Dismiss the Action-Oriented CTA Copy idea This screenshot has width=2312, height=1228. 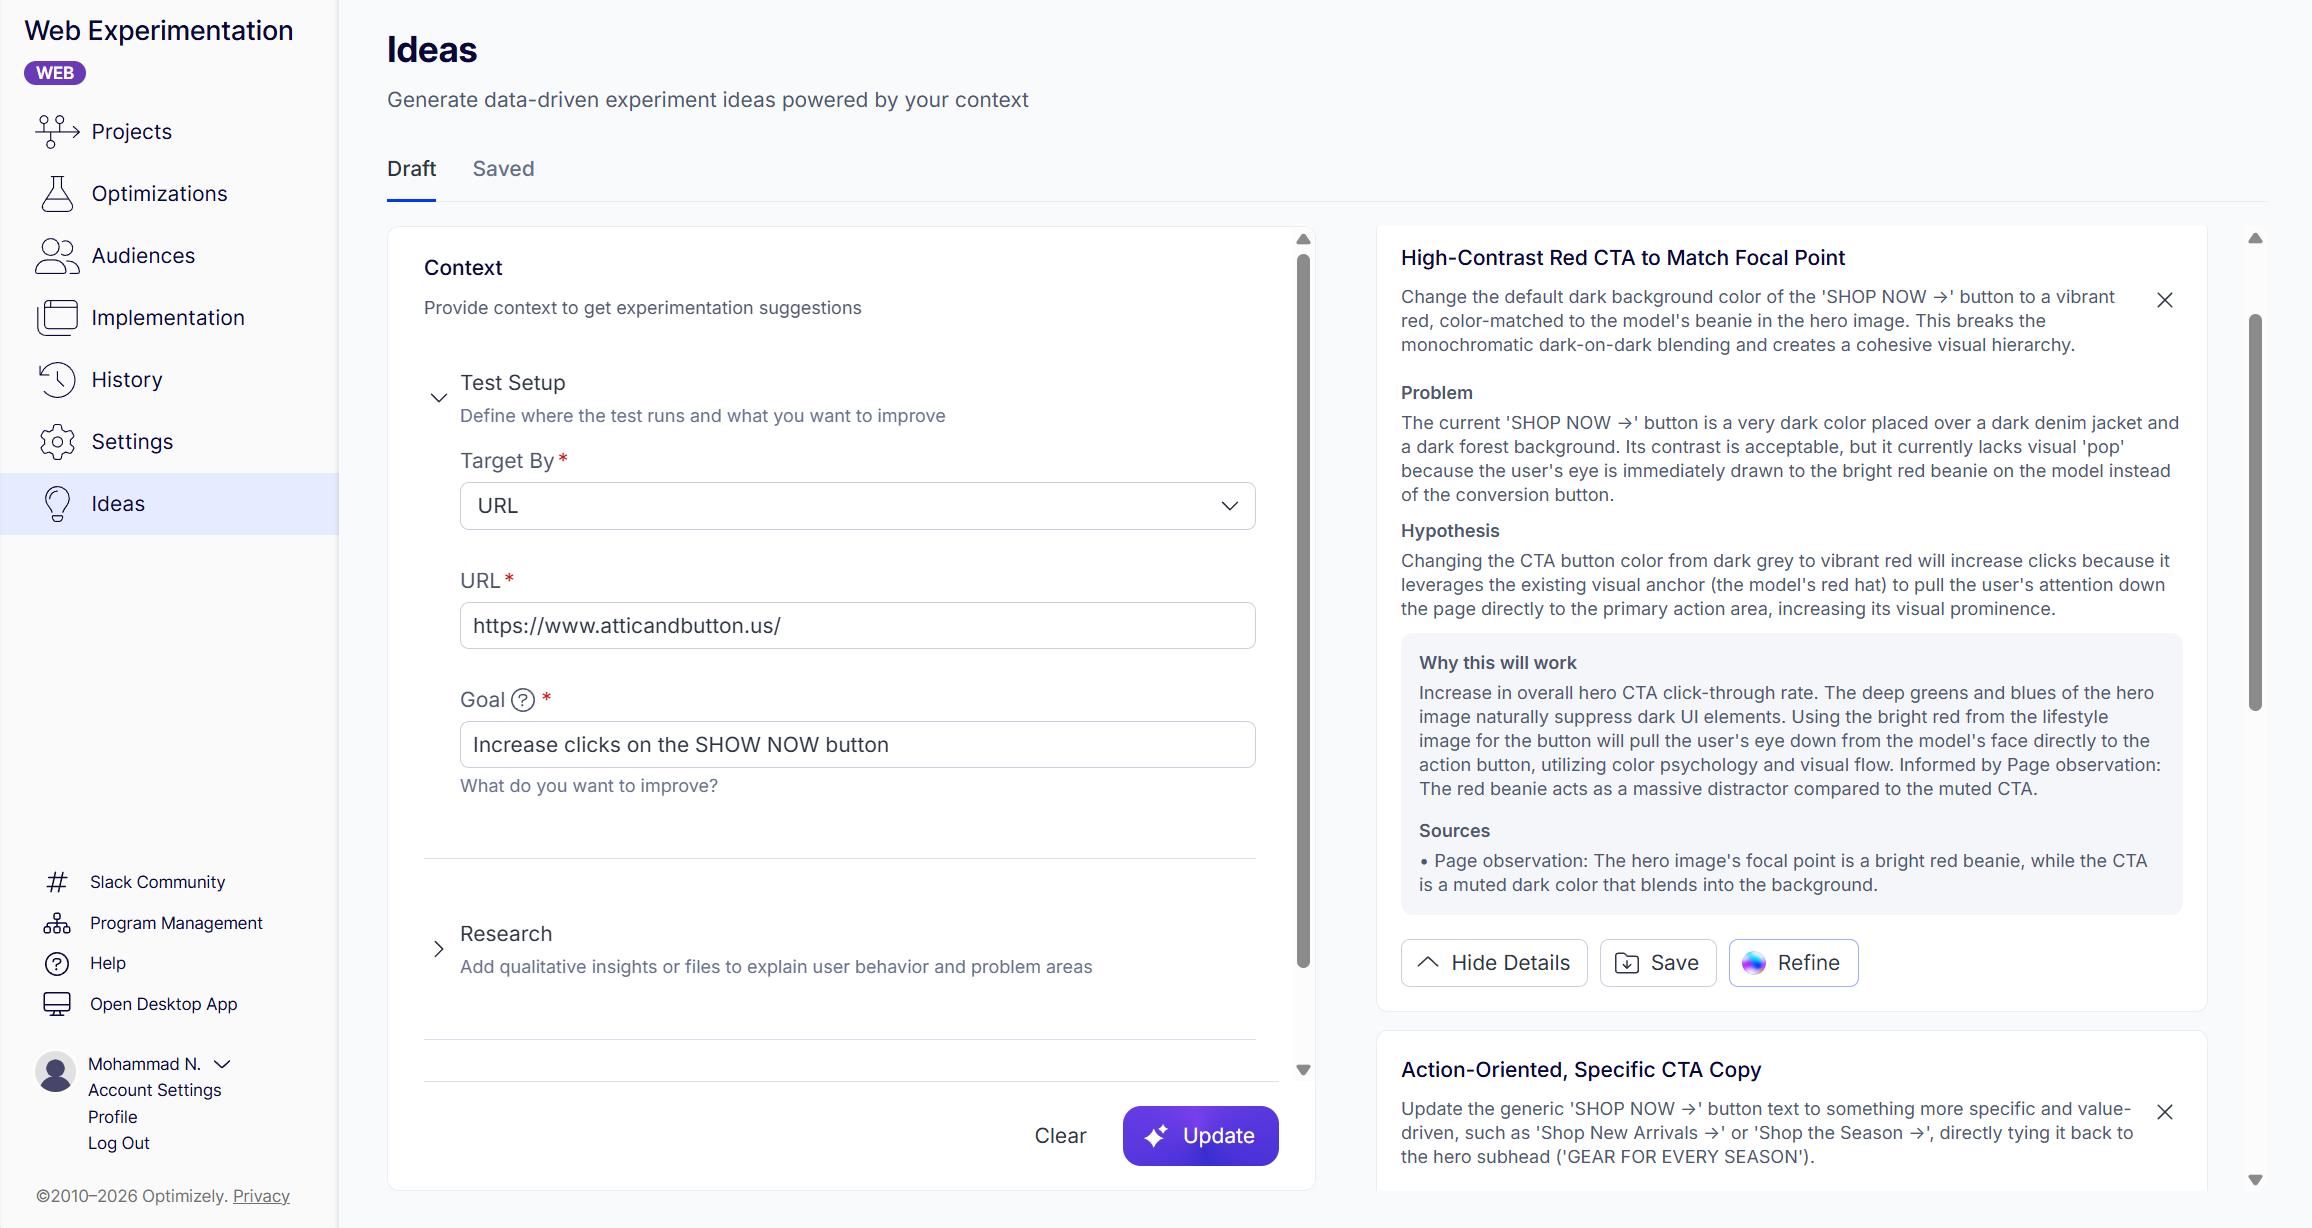(x=2165, y=1112)
